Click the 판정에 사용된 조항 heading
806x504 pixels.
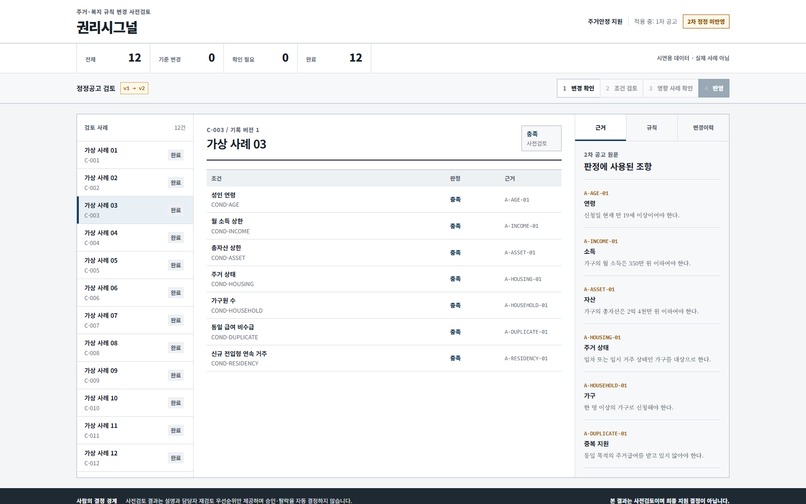coord(618,167)
